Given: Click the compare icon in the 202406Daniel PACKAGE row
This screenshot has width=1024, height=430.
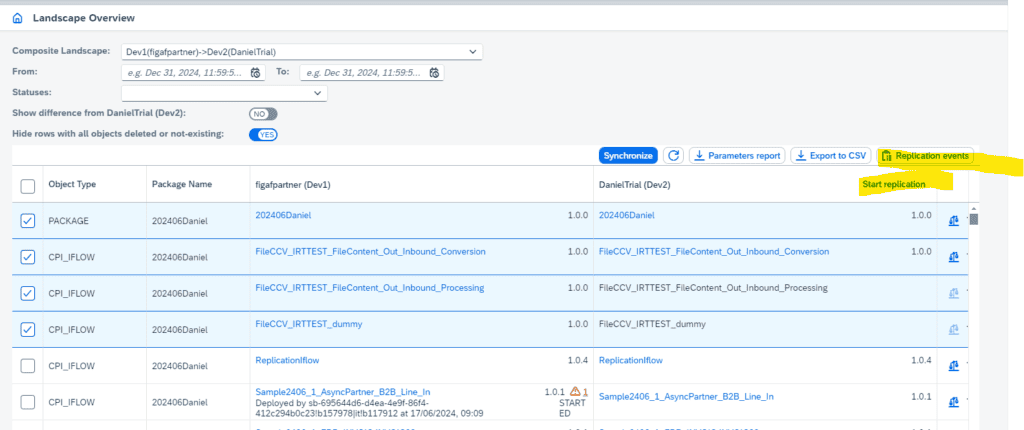Looking at the screenshot, I should click(x=953, y=222).
